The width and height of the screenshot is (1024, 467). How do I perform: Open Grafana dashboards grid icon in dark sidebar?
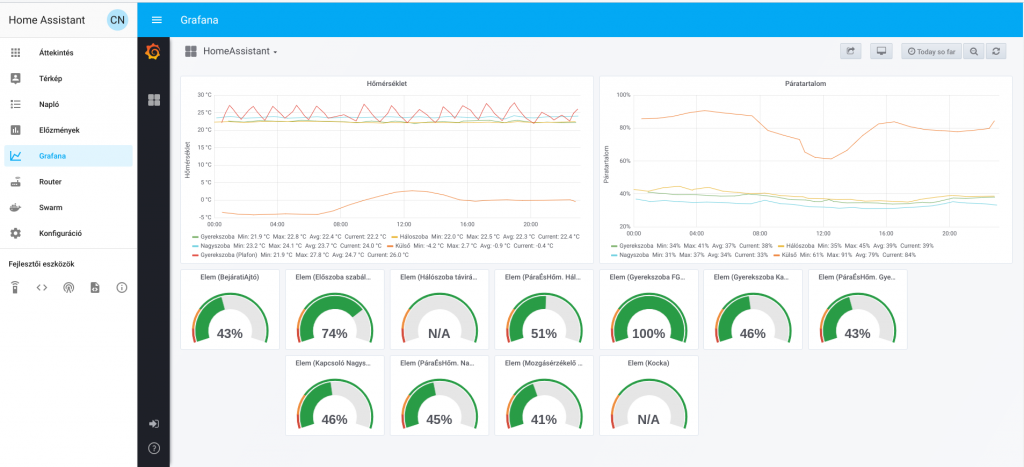154,100
